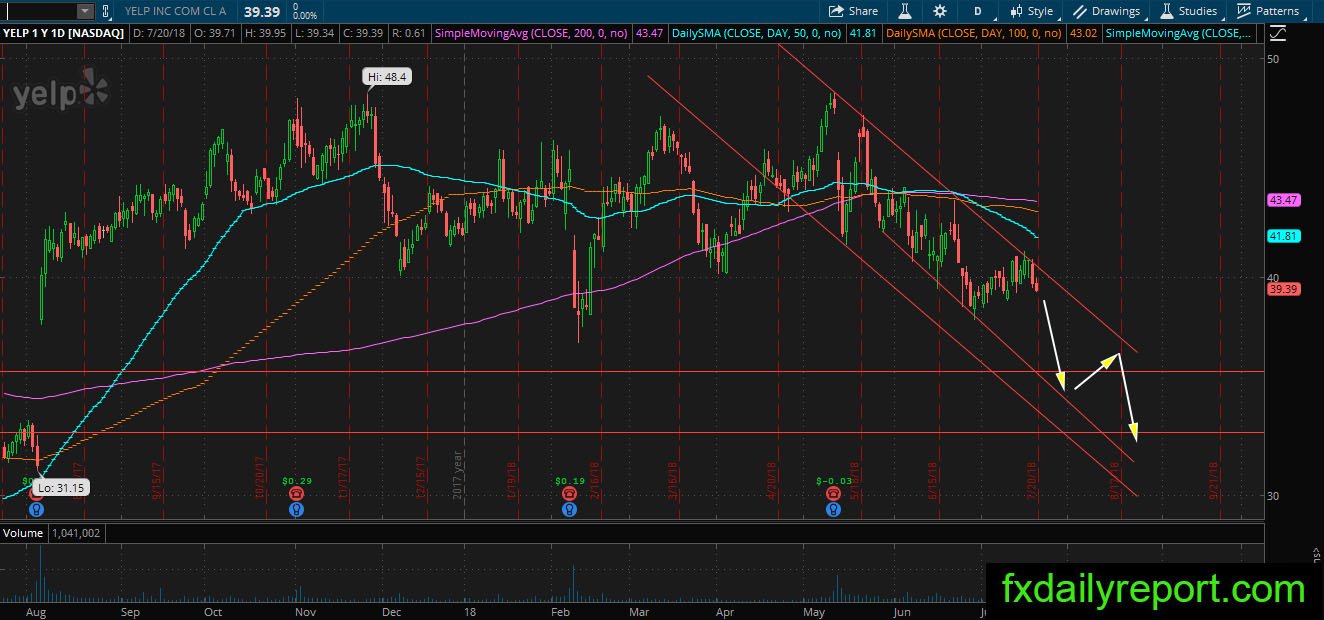The width and height of the screenshot is (1324, 620).
Task: Open the Studies menu
Action: [x=1188, y=11]
